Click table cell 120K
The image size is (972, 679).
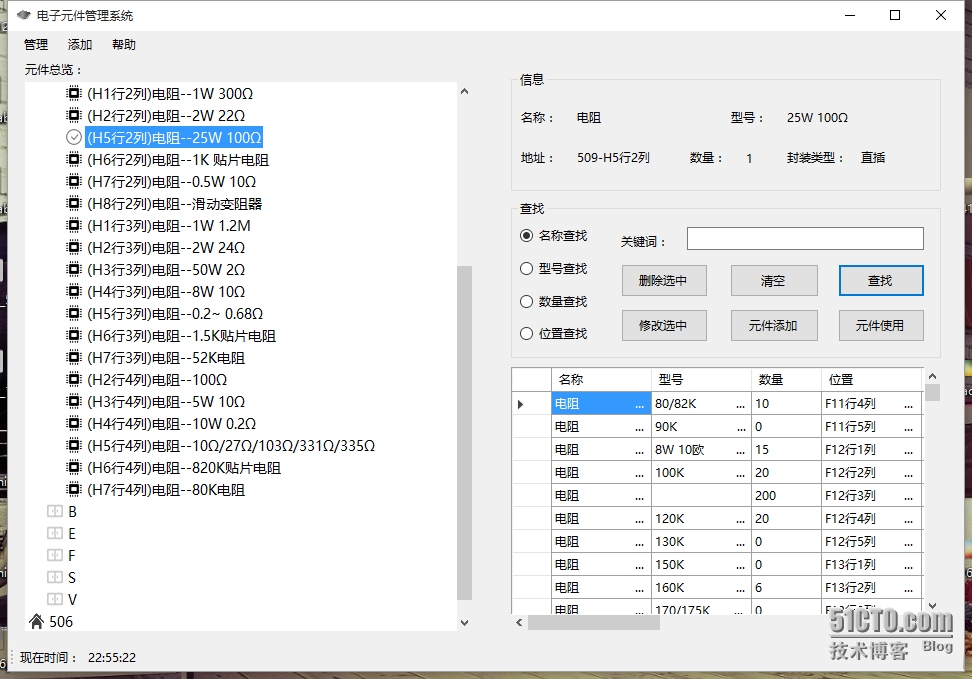pos(701,518)
